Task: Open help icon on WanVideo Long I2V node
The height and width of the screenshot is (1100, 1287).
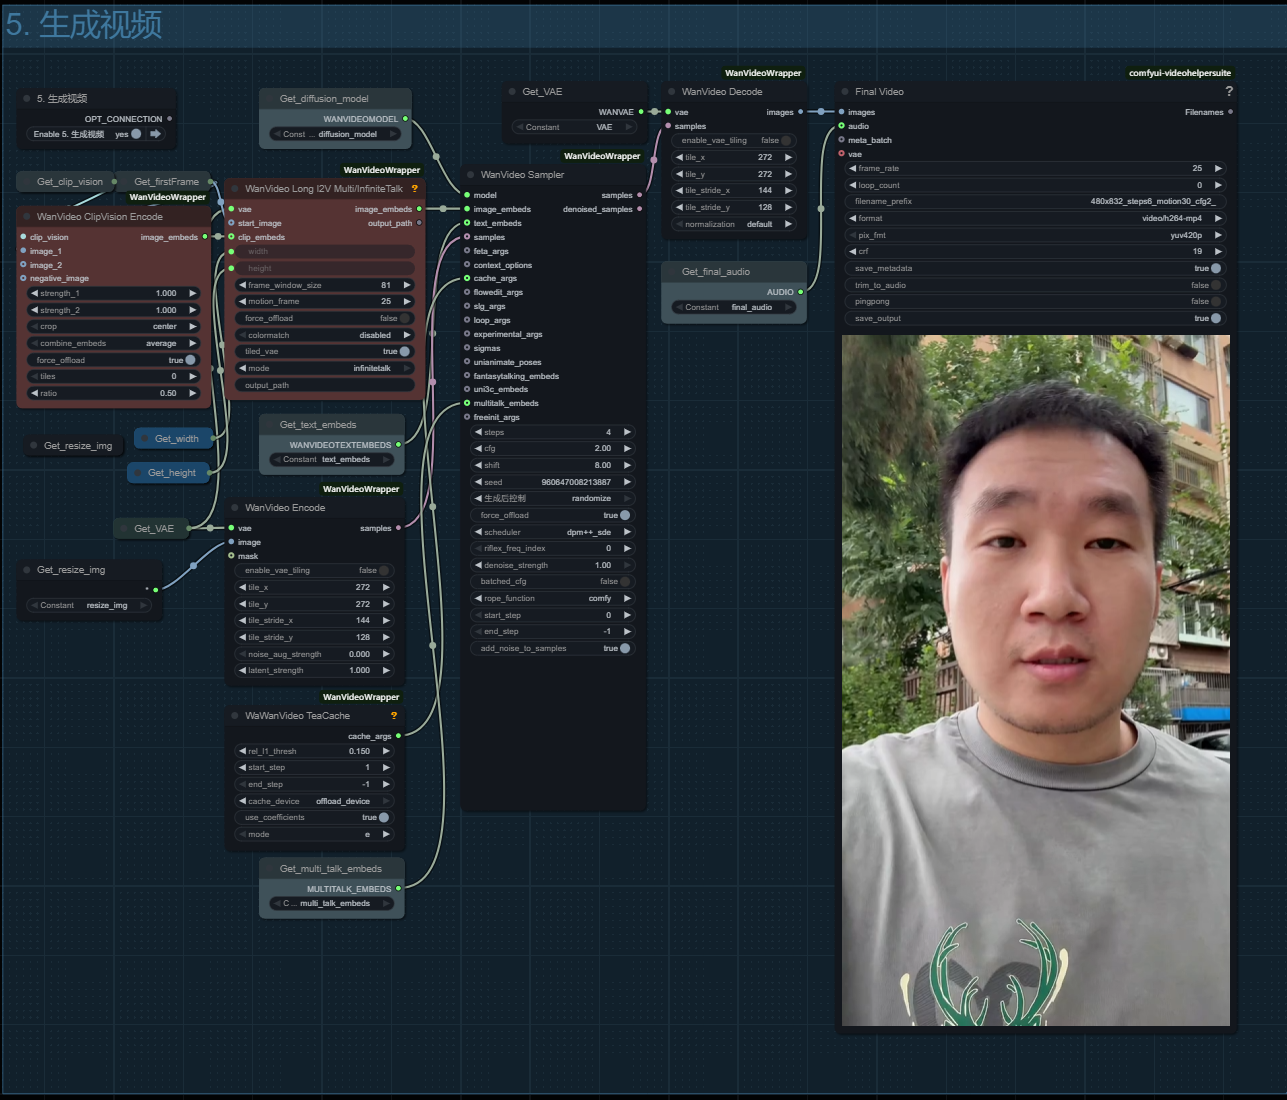Action: (414, 188)
